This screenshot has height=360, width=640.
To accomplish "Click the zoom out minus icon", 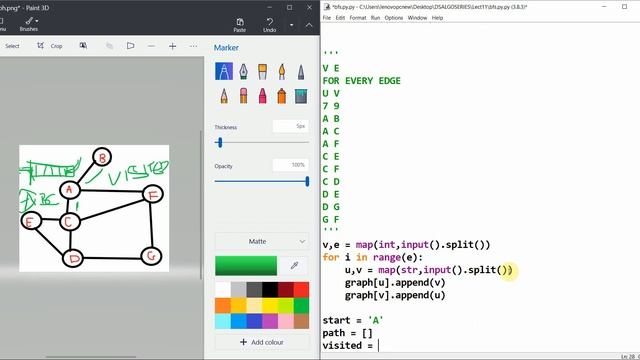I will tap(151, 46).
